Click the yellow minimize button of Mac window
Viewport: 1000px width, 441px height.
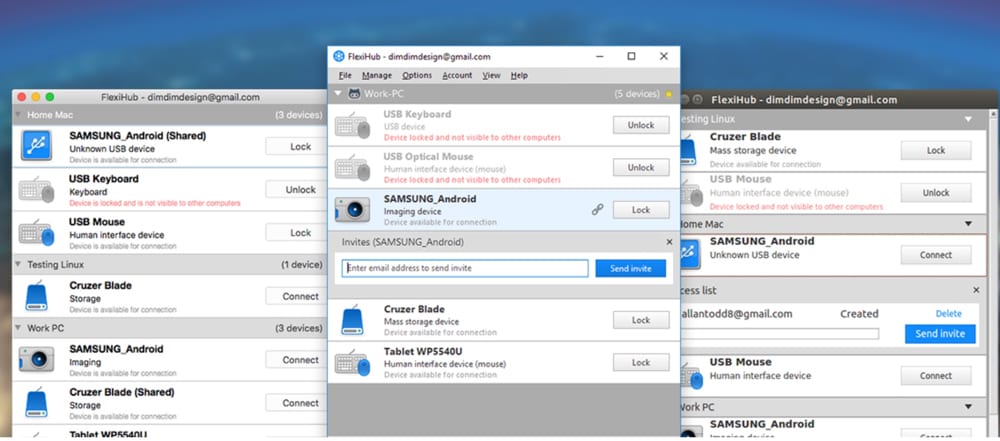(36, 97)
